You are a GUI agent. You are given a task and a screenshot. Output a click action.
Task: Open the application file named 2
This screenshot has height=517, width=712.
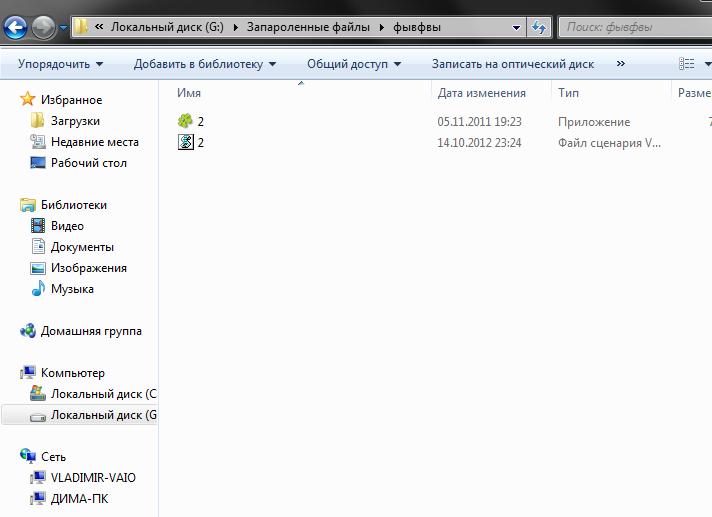pyautogui.click(x=200, y=121)
